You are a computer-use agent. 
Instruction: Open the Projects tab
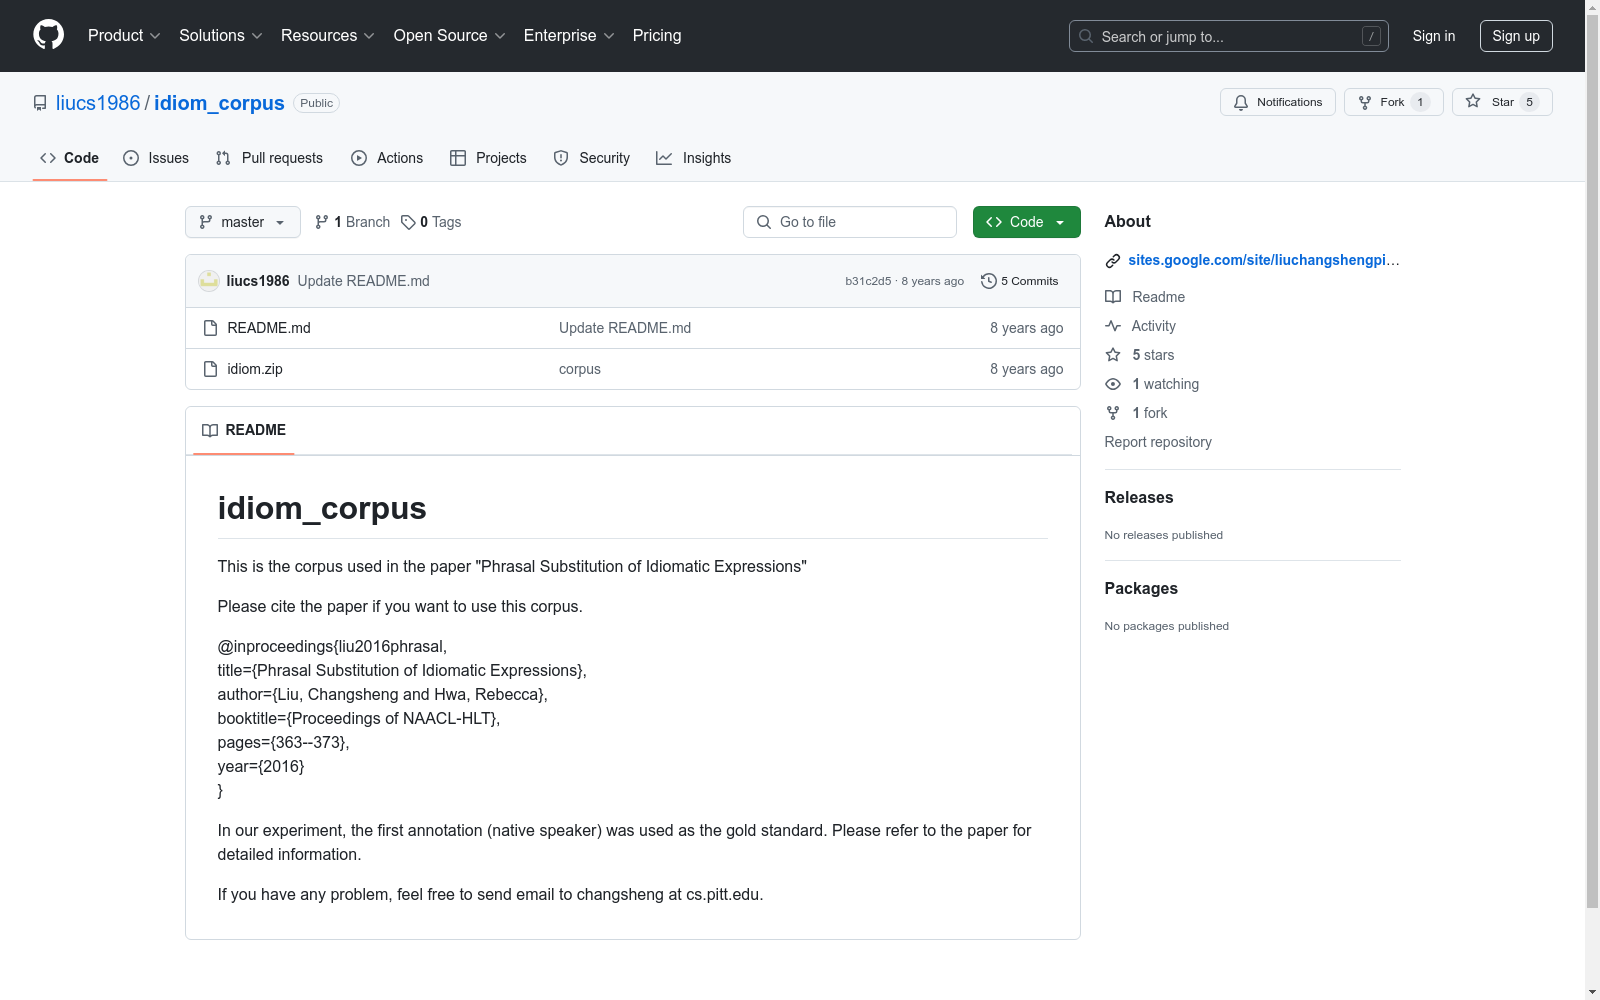point(488,158)
